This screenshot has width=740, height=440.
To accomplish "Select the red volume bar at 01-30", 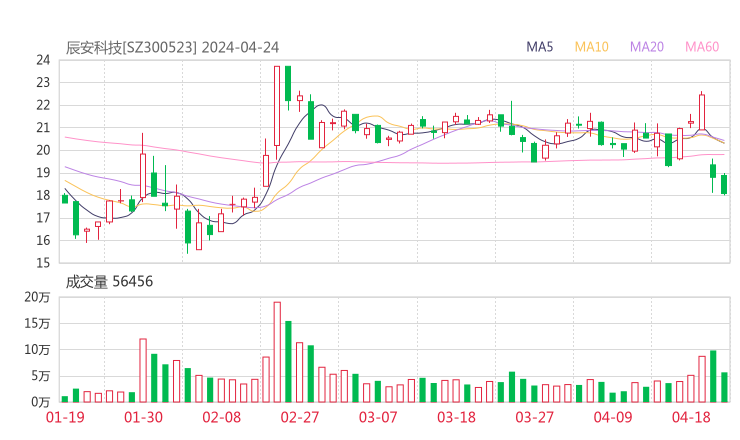I will [x=143, y=371].
